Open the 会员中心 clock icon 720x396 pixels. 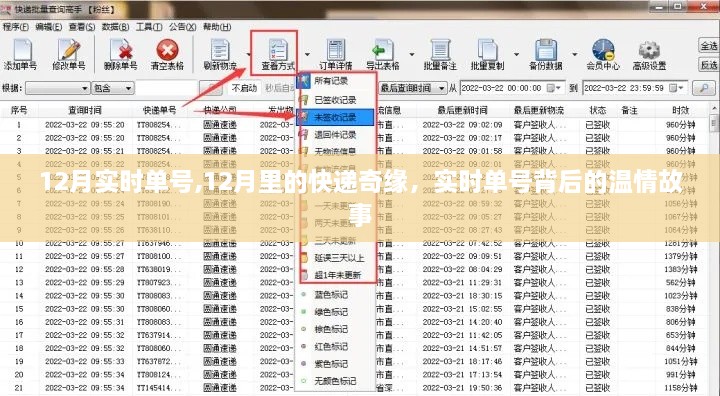tap(603, 54)
